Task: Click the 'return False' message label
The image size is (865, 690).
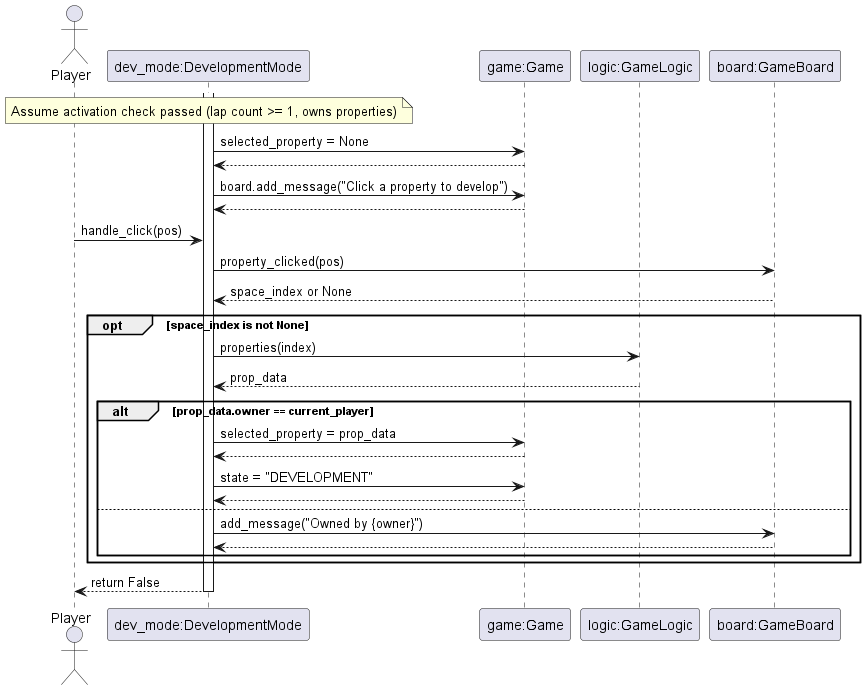Action: [125, 582]
